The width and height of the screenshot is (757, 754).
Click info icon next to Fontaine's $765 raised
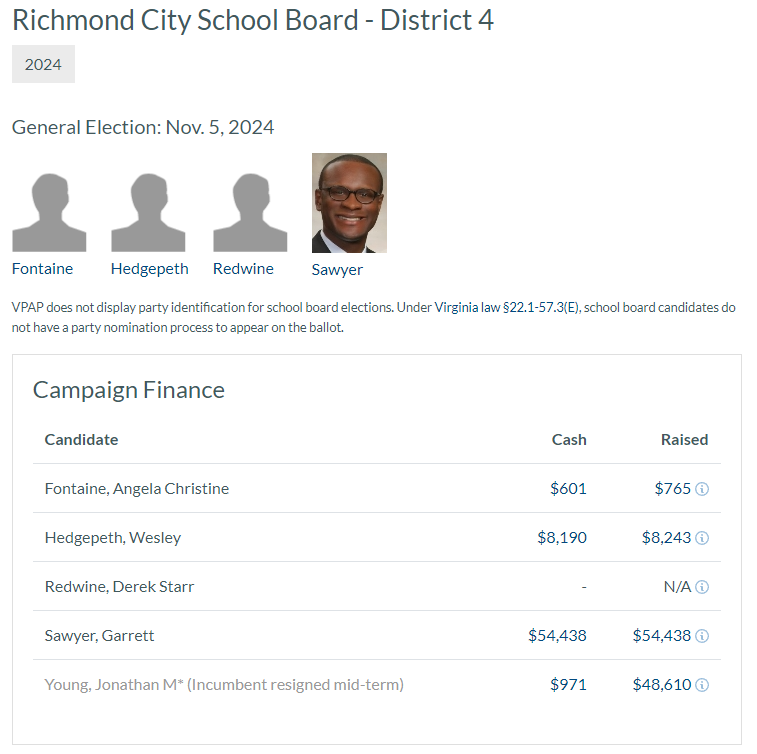pos(702,489)
